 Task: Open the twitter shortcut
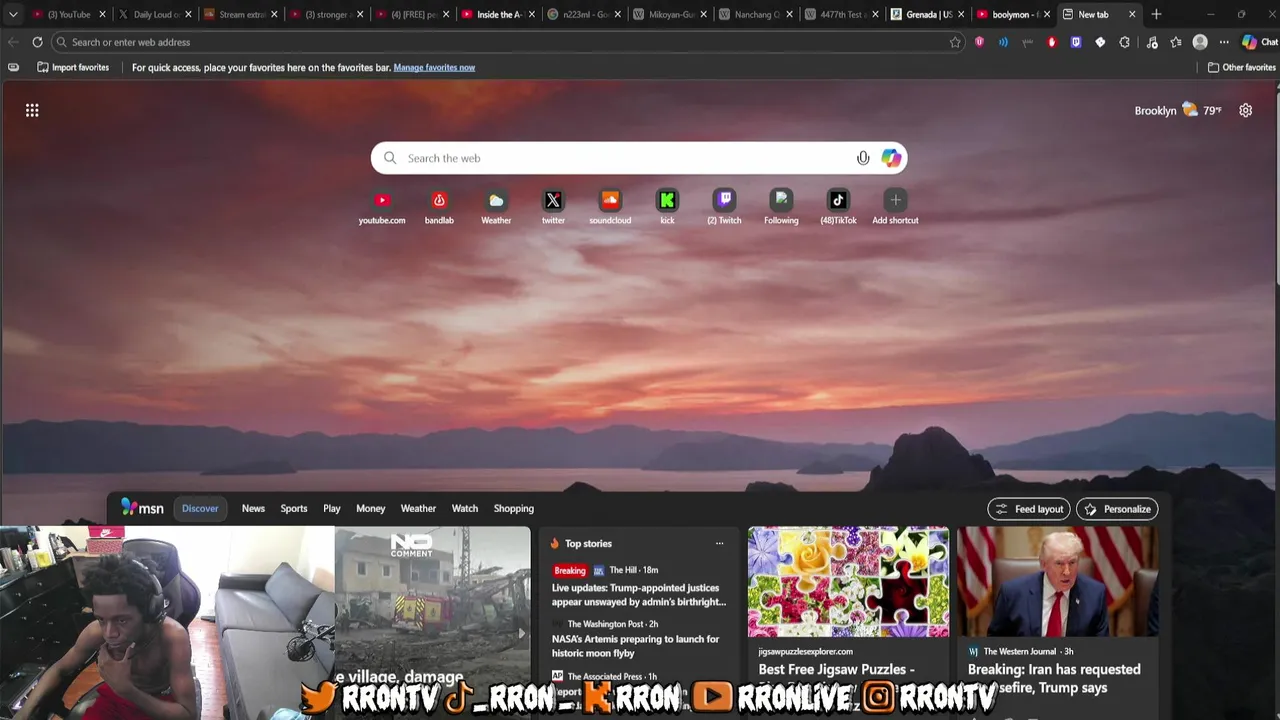(553, 207)
